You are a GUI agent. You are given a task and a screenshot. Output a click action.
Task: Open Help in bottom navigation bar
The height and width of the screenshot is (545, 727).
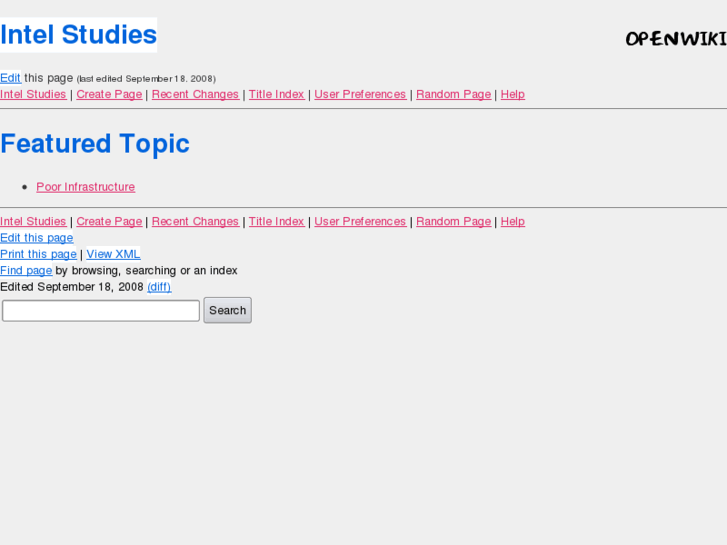click(x=513, y=222)
